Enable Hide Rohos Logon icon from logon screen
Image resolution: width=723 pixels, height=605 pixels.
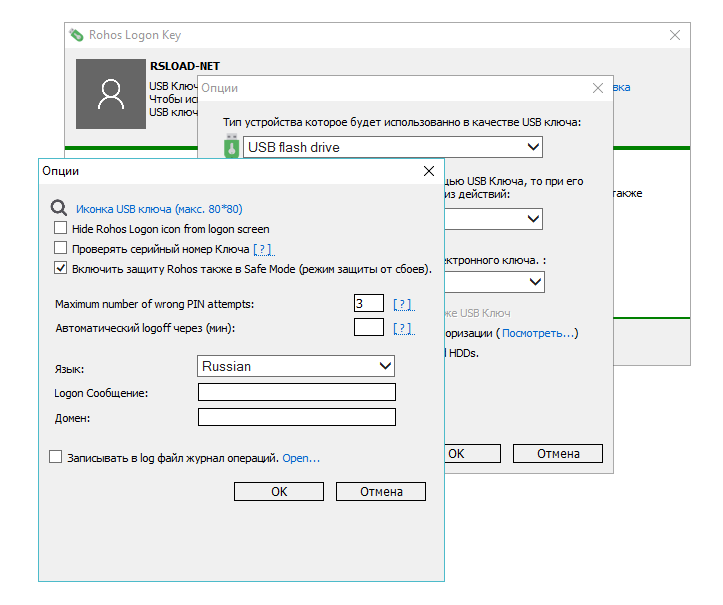[60, 228]
